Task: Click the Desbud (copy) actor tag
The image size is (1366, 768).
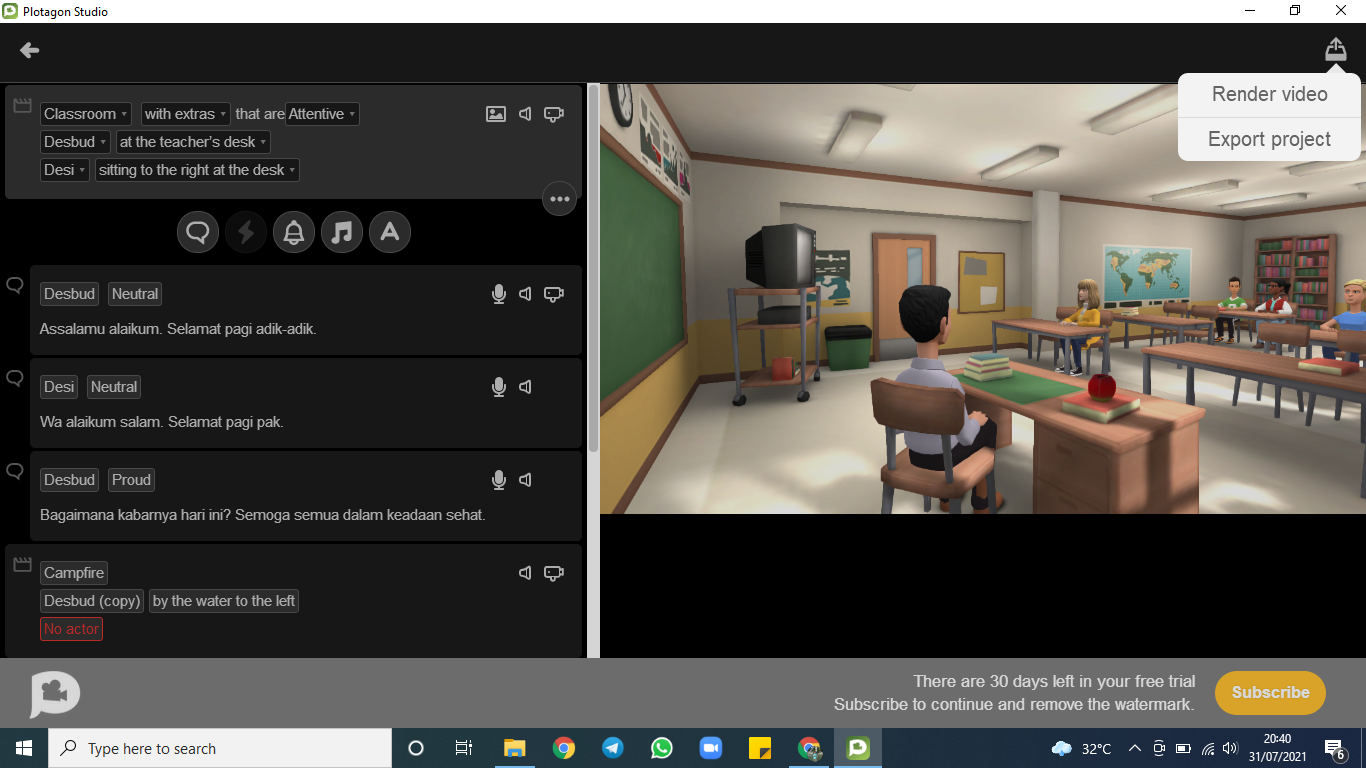Action: [x=92, y=601]
